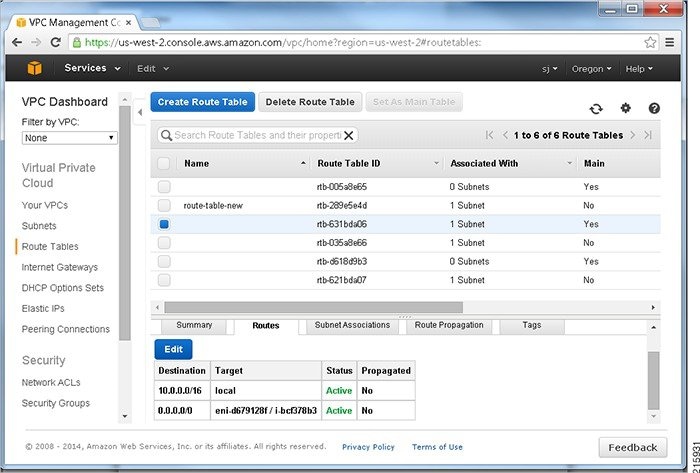Open Network ACLs in sidebar
This screenshot has height=473, width=700.
point(51,382)
